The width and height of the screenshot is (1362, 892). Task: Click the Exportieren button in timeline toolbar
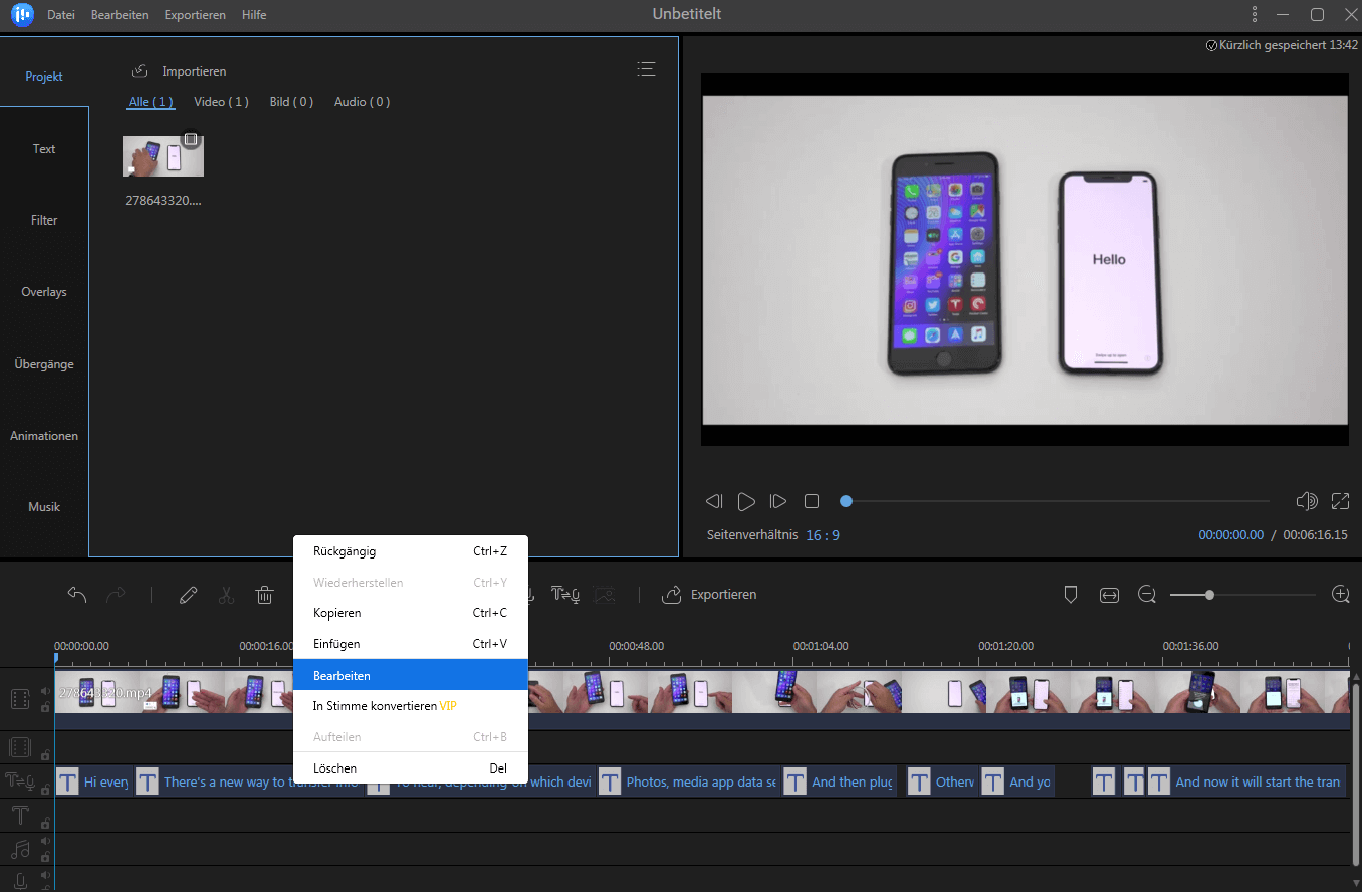pos(709,595)
